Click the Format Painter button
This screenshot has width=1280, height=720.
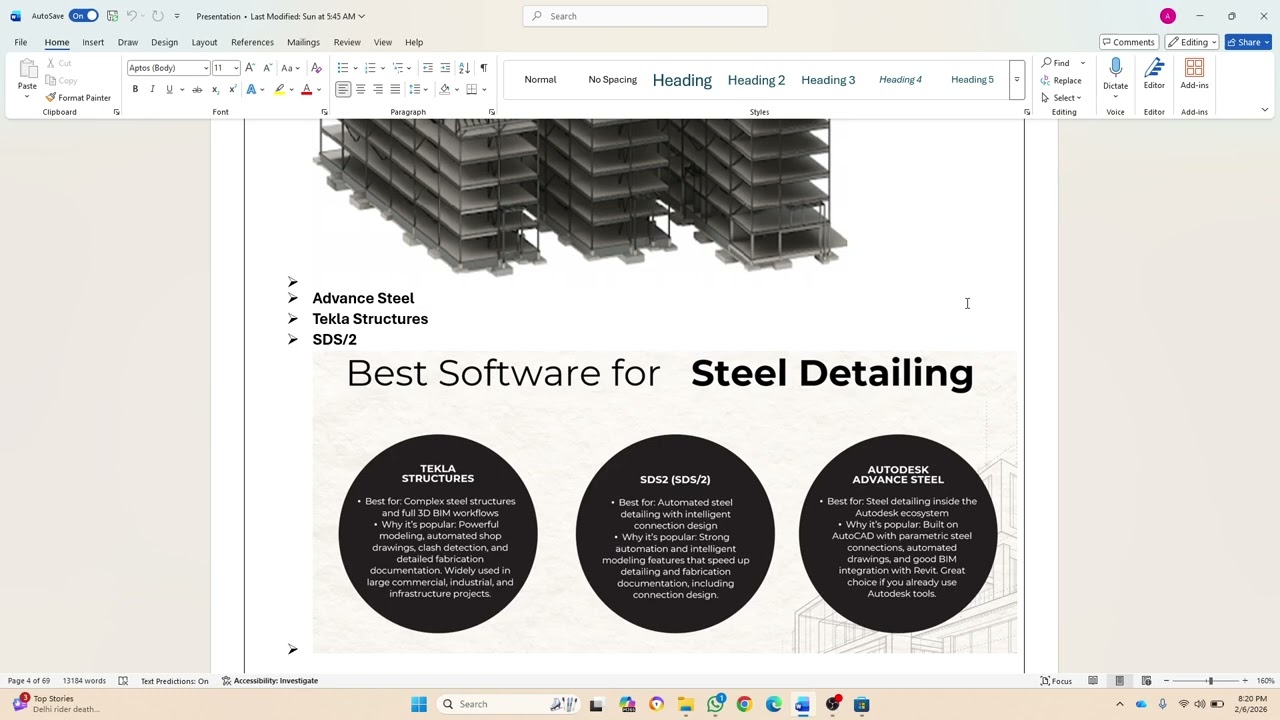coord(78,98)
